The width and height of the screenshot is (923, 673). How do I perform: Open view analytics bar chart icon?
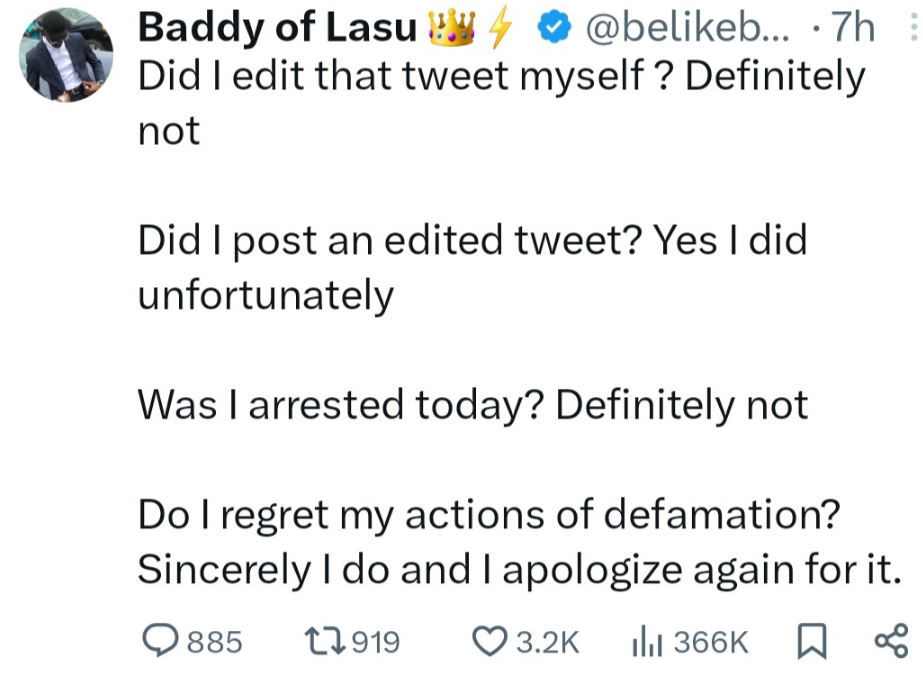646,640
